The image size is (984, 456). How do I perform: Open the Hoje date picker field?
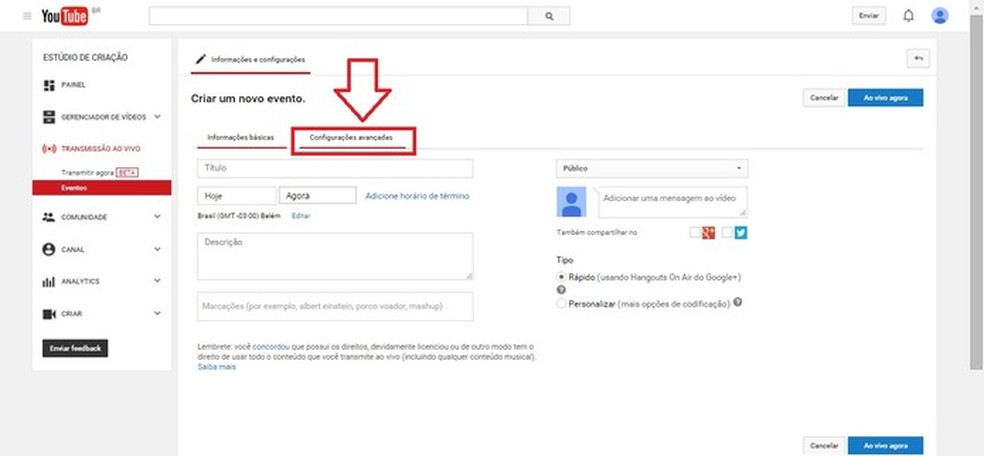tap(237, 196)
